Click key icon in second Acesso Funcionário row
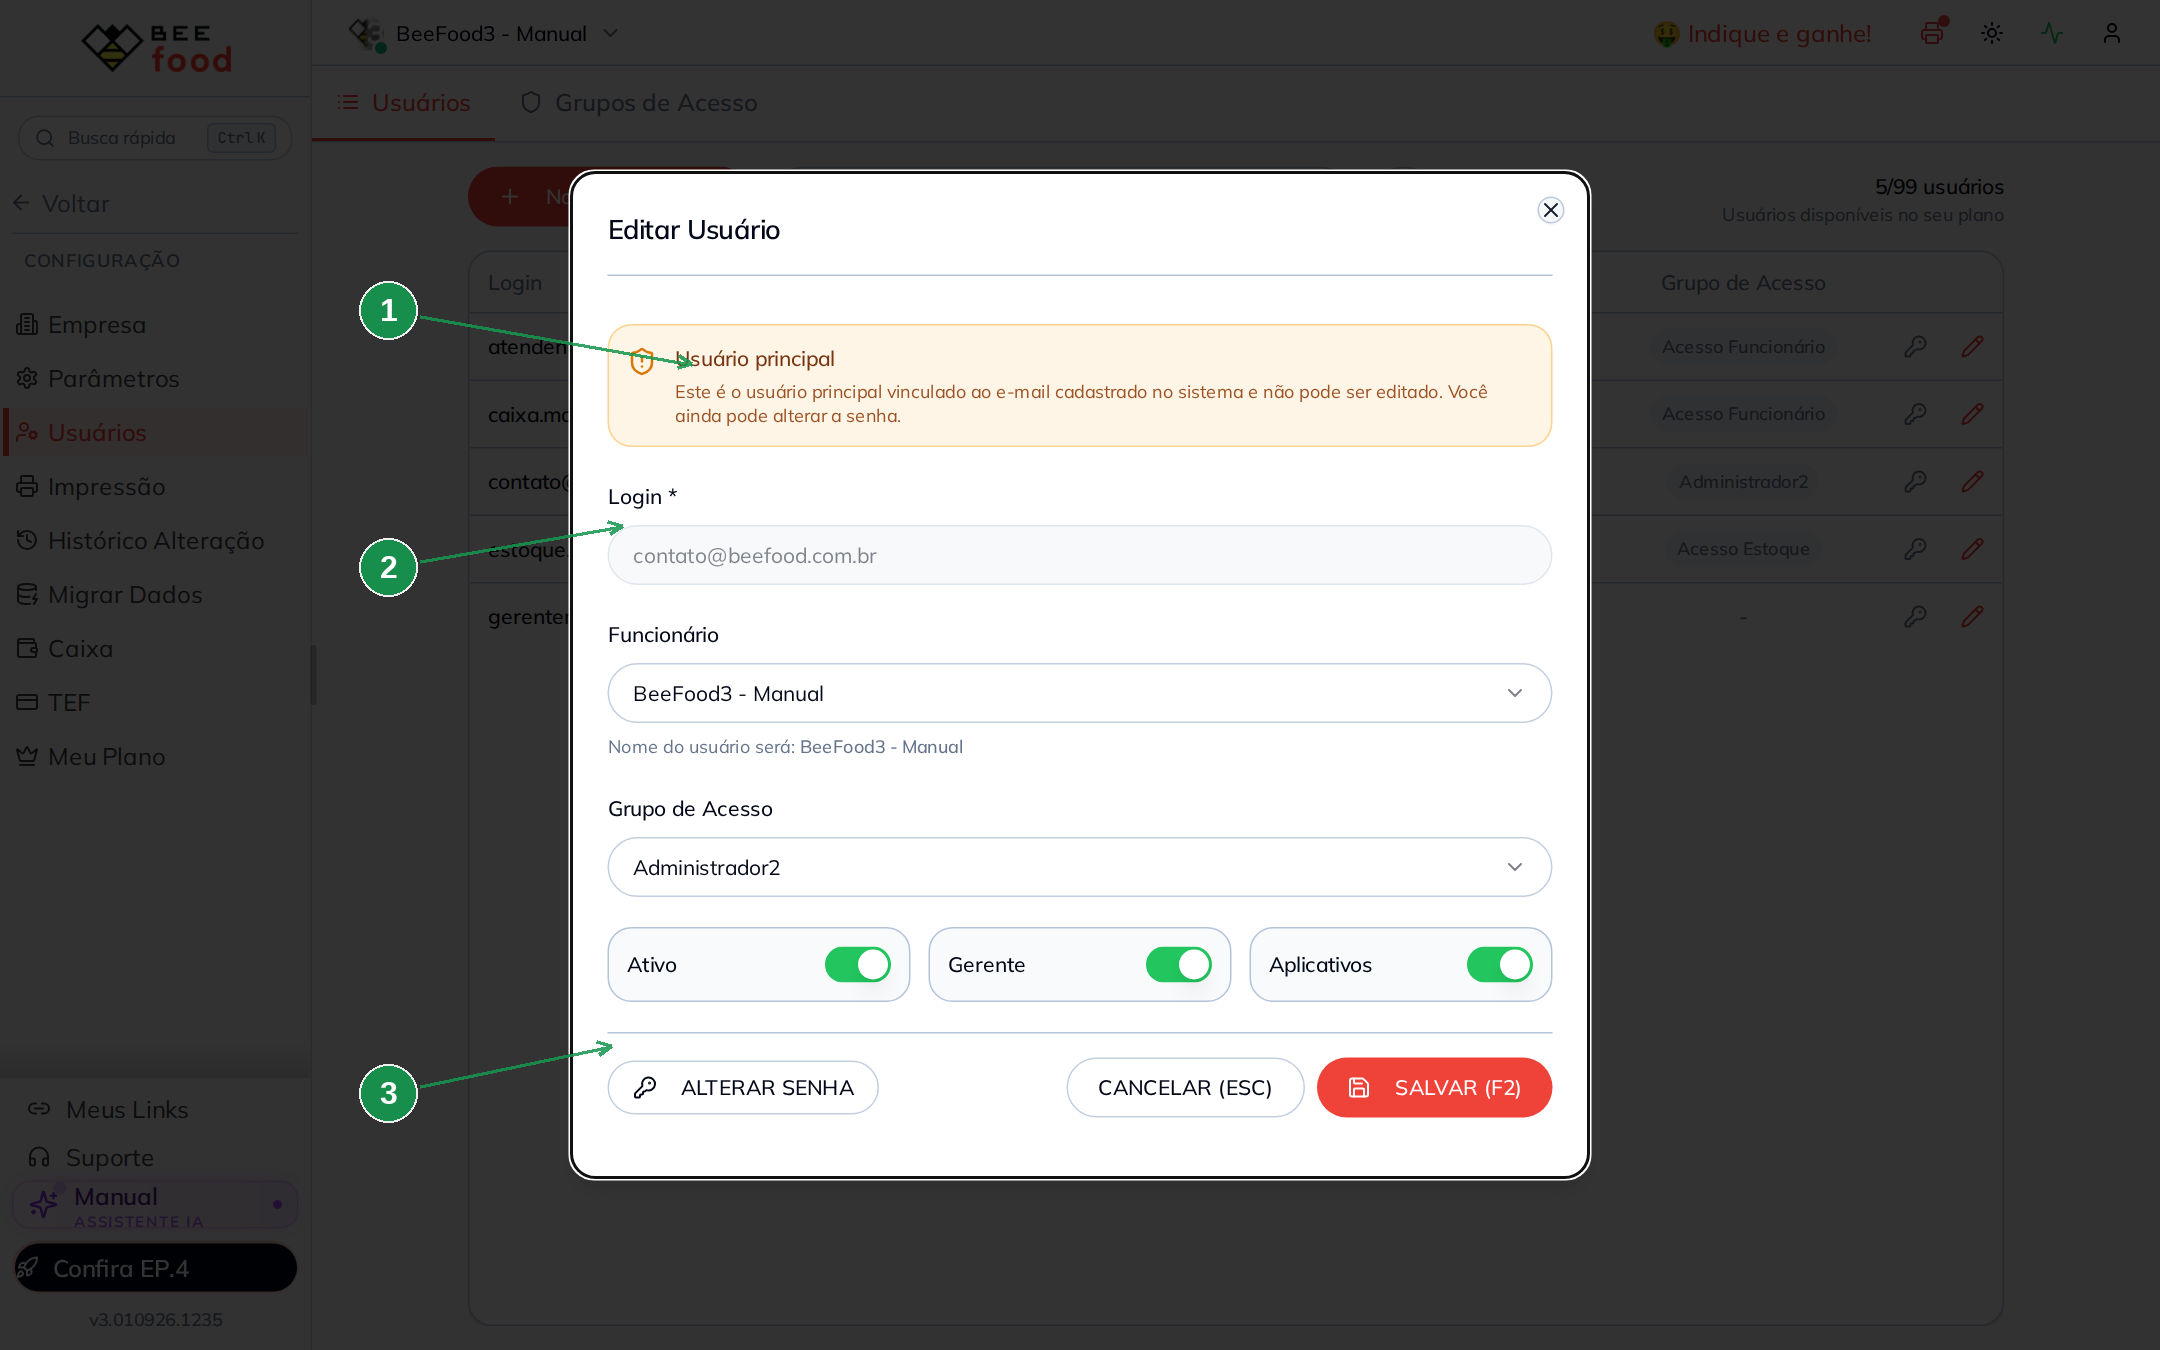 coord(1915,414)
